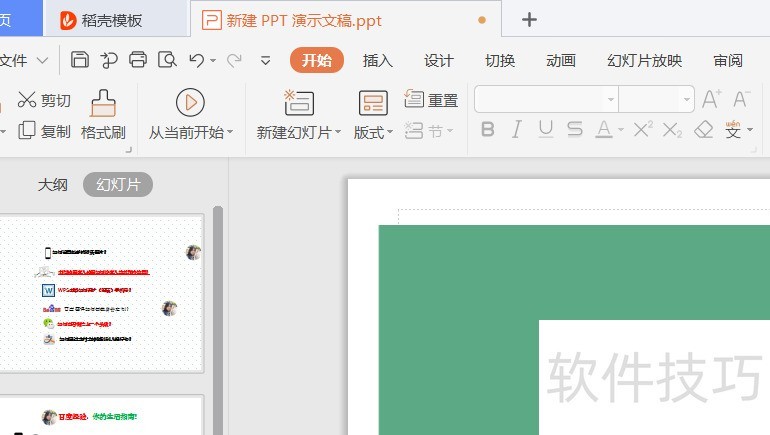770x435 pixels.
Task: Open the Slide Show (幻灯片放映) tab
Action: tap(644, 60)
